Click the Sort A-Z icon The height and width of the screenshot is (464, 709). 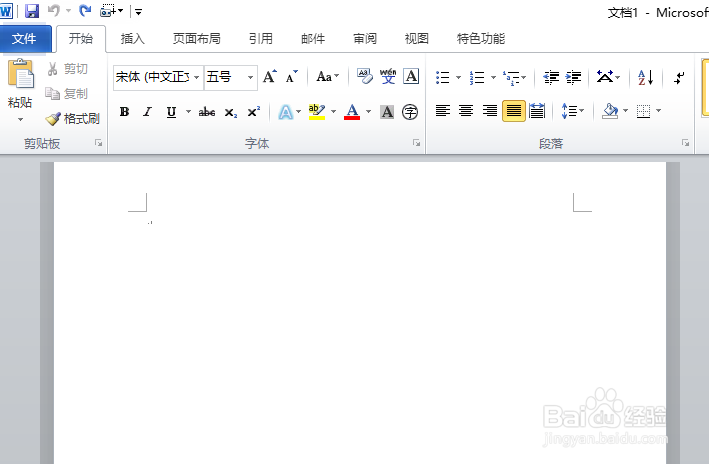(x=646, y=77)
